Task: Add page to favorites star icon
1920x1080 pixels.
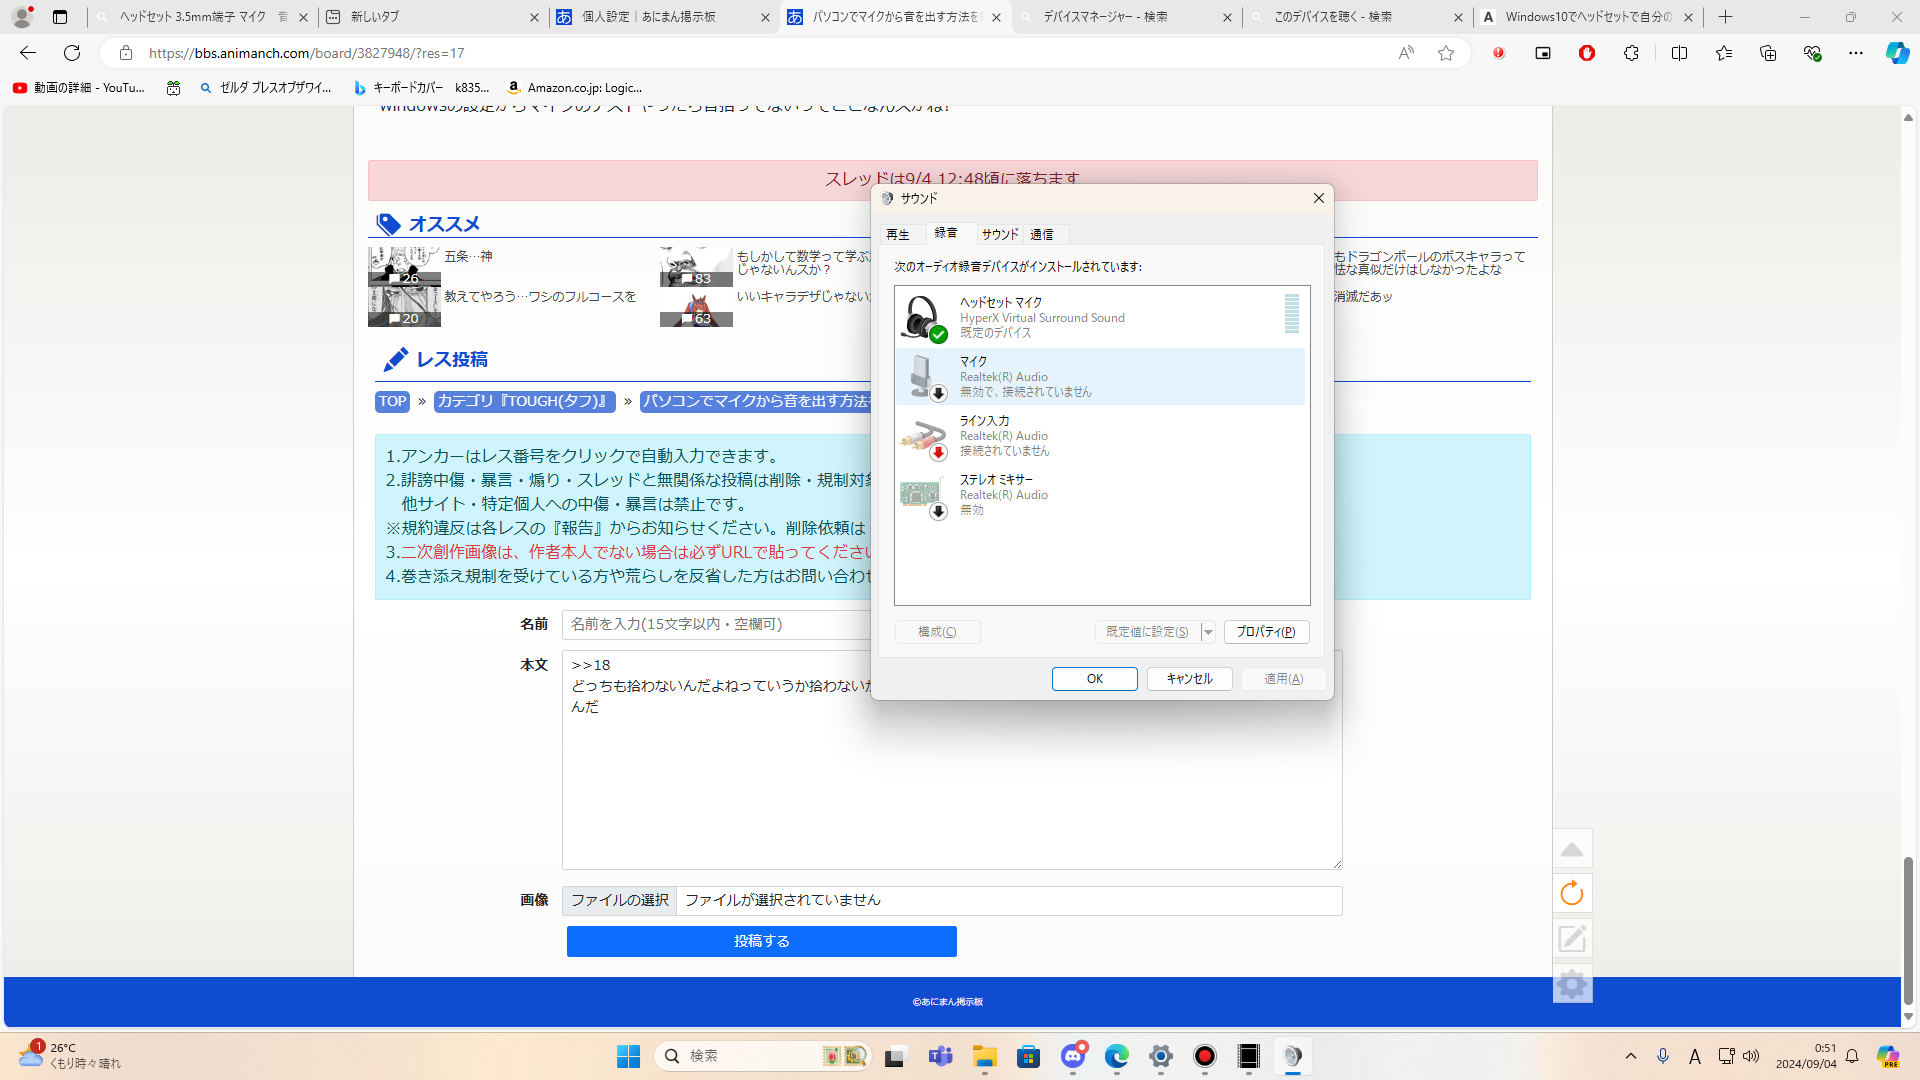Action: click(1446, 53)
